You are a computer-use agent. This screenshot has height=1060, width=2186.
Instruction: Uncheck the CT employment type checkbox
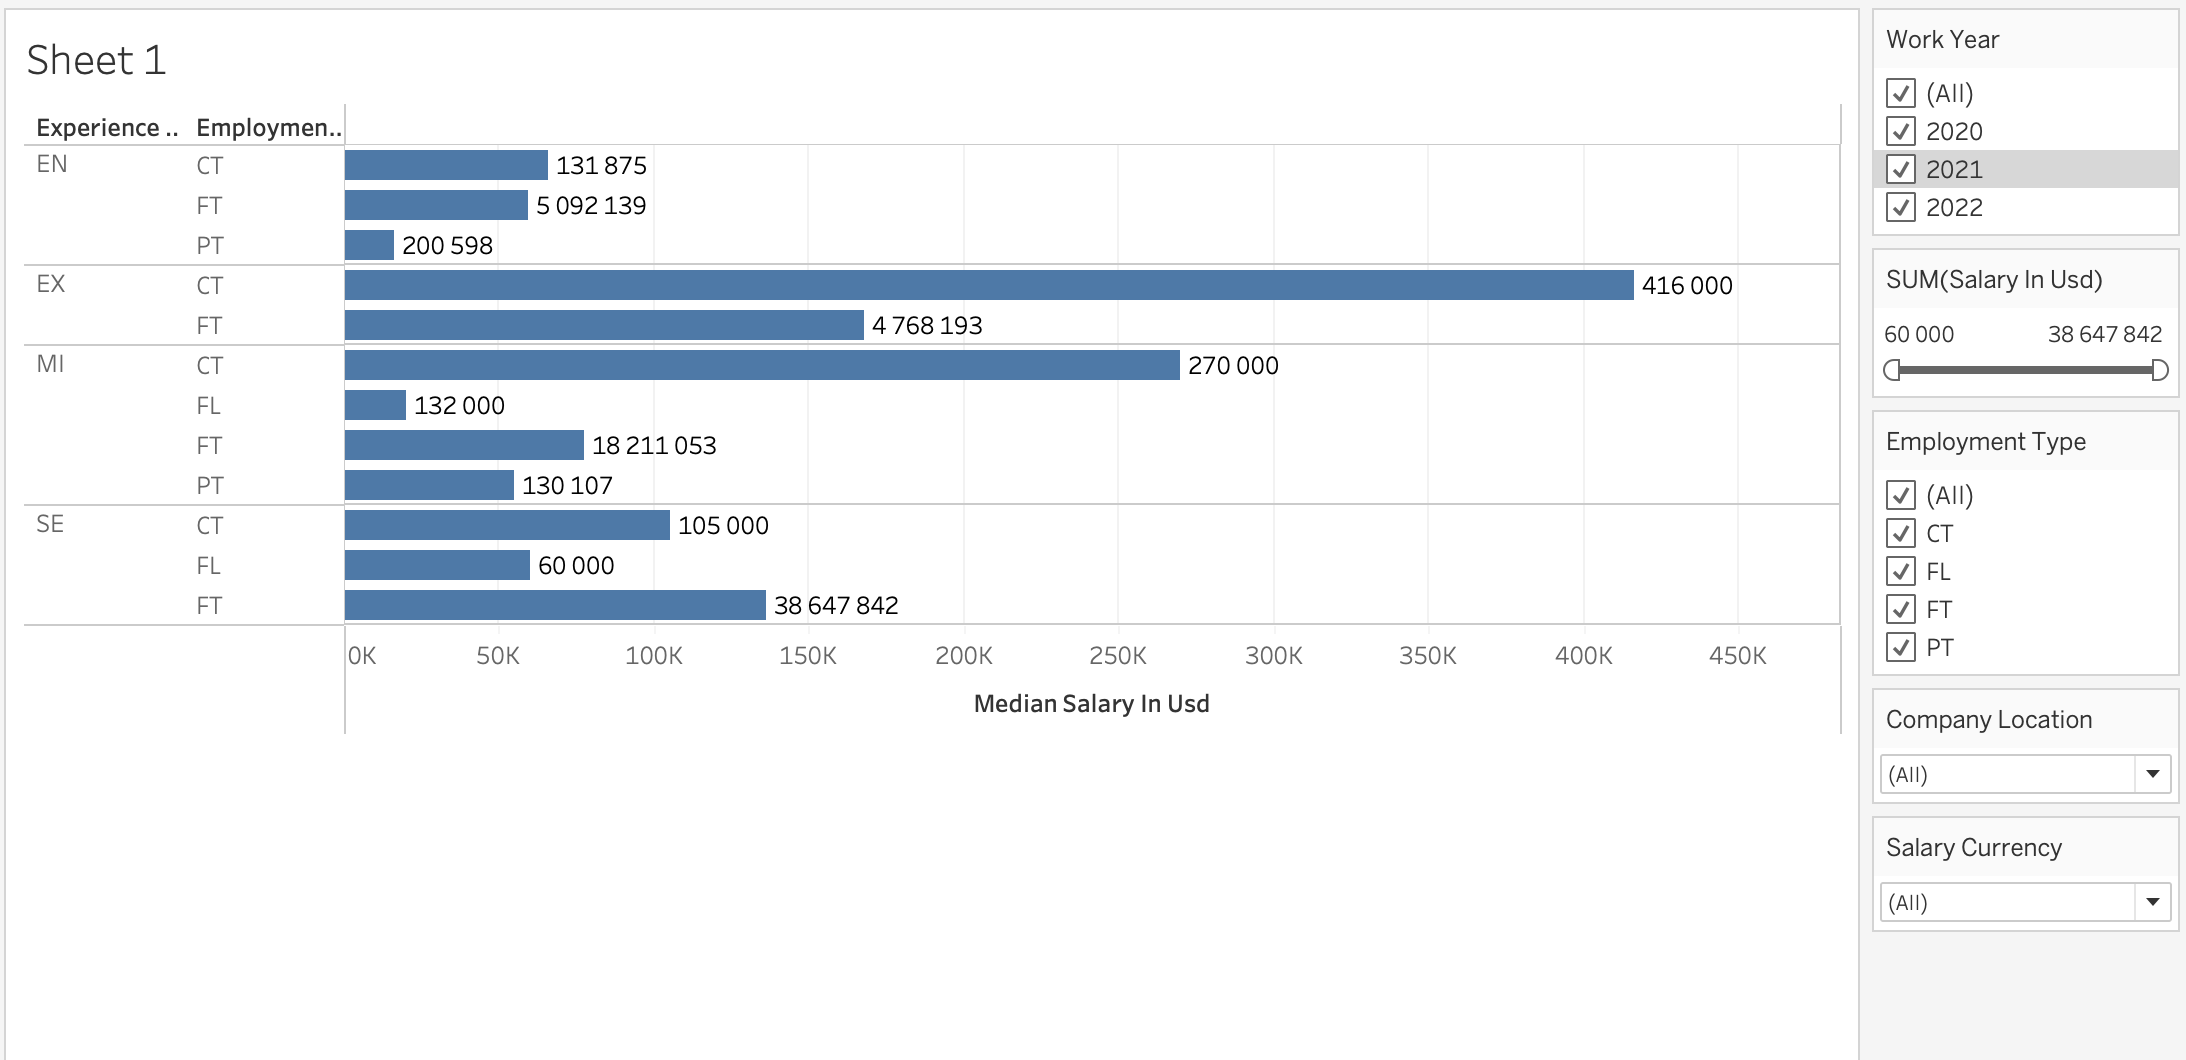(1900, 533)
